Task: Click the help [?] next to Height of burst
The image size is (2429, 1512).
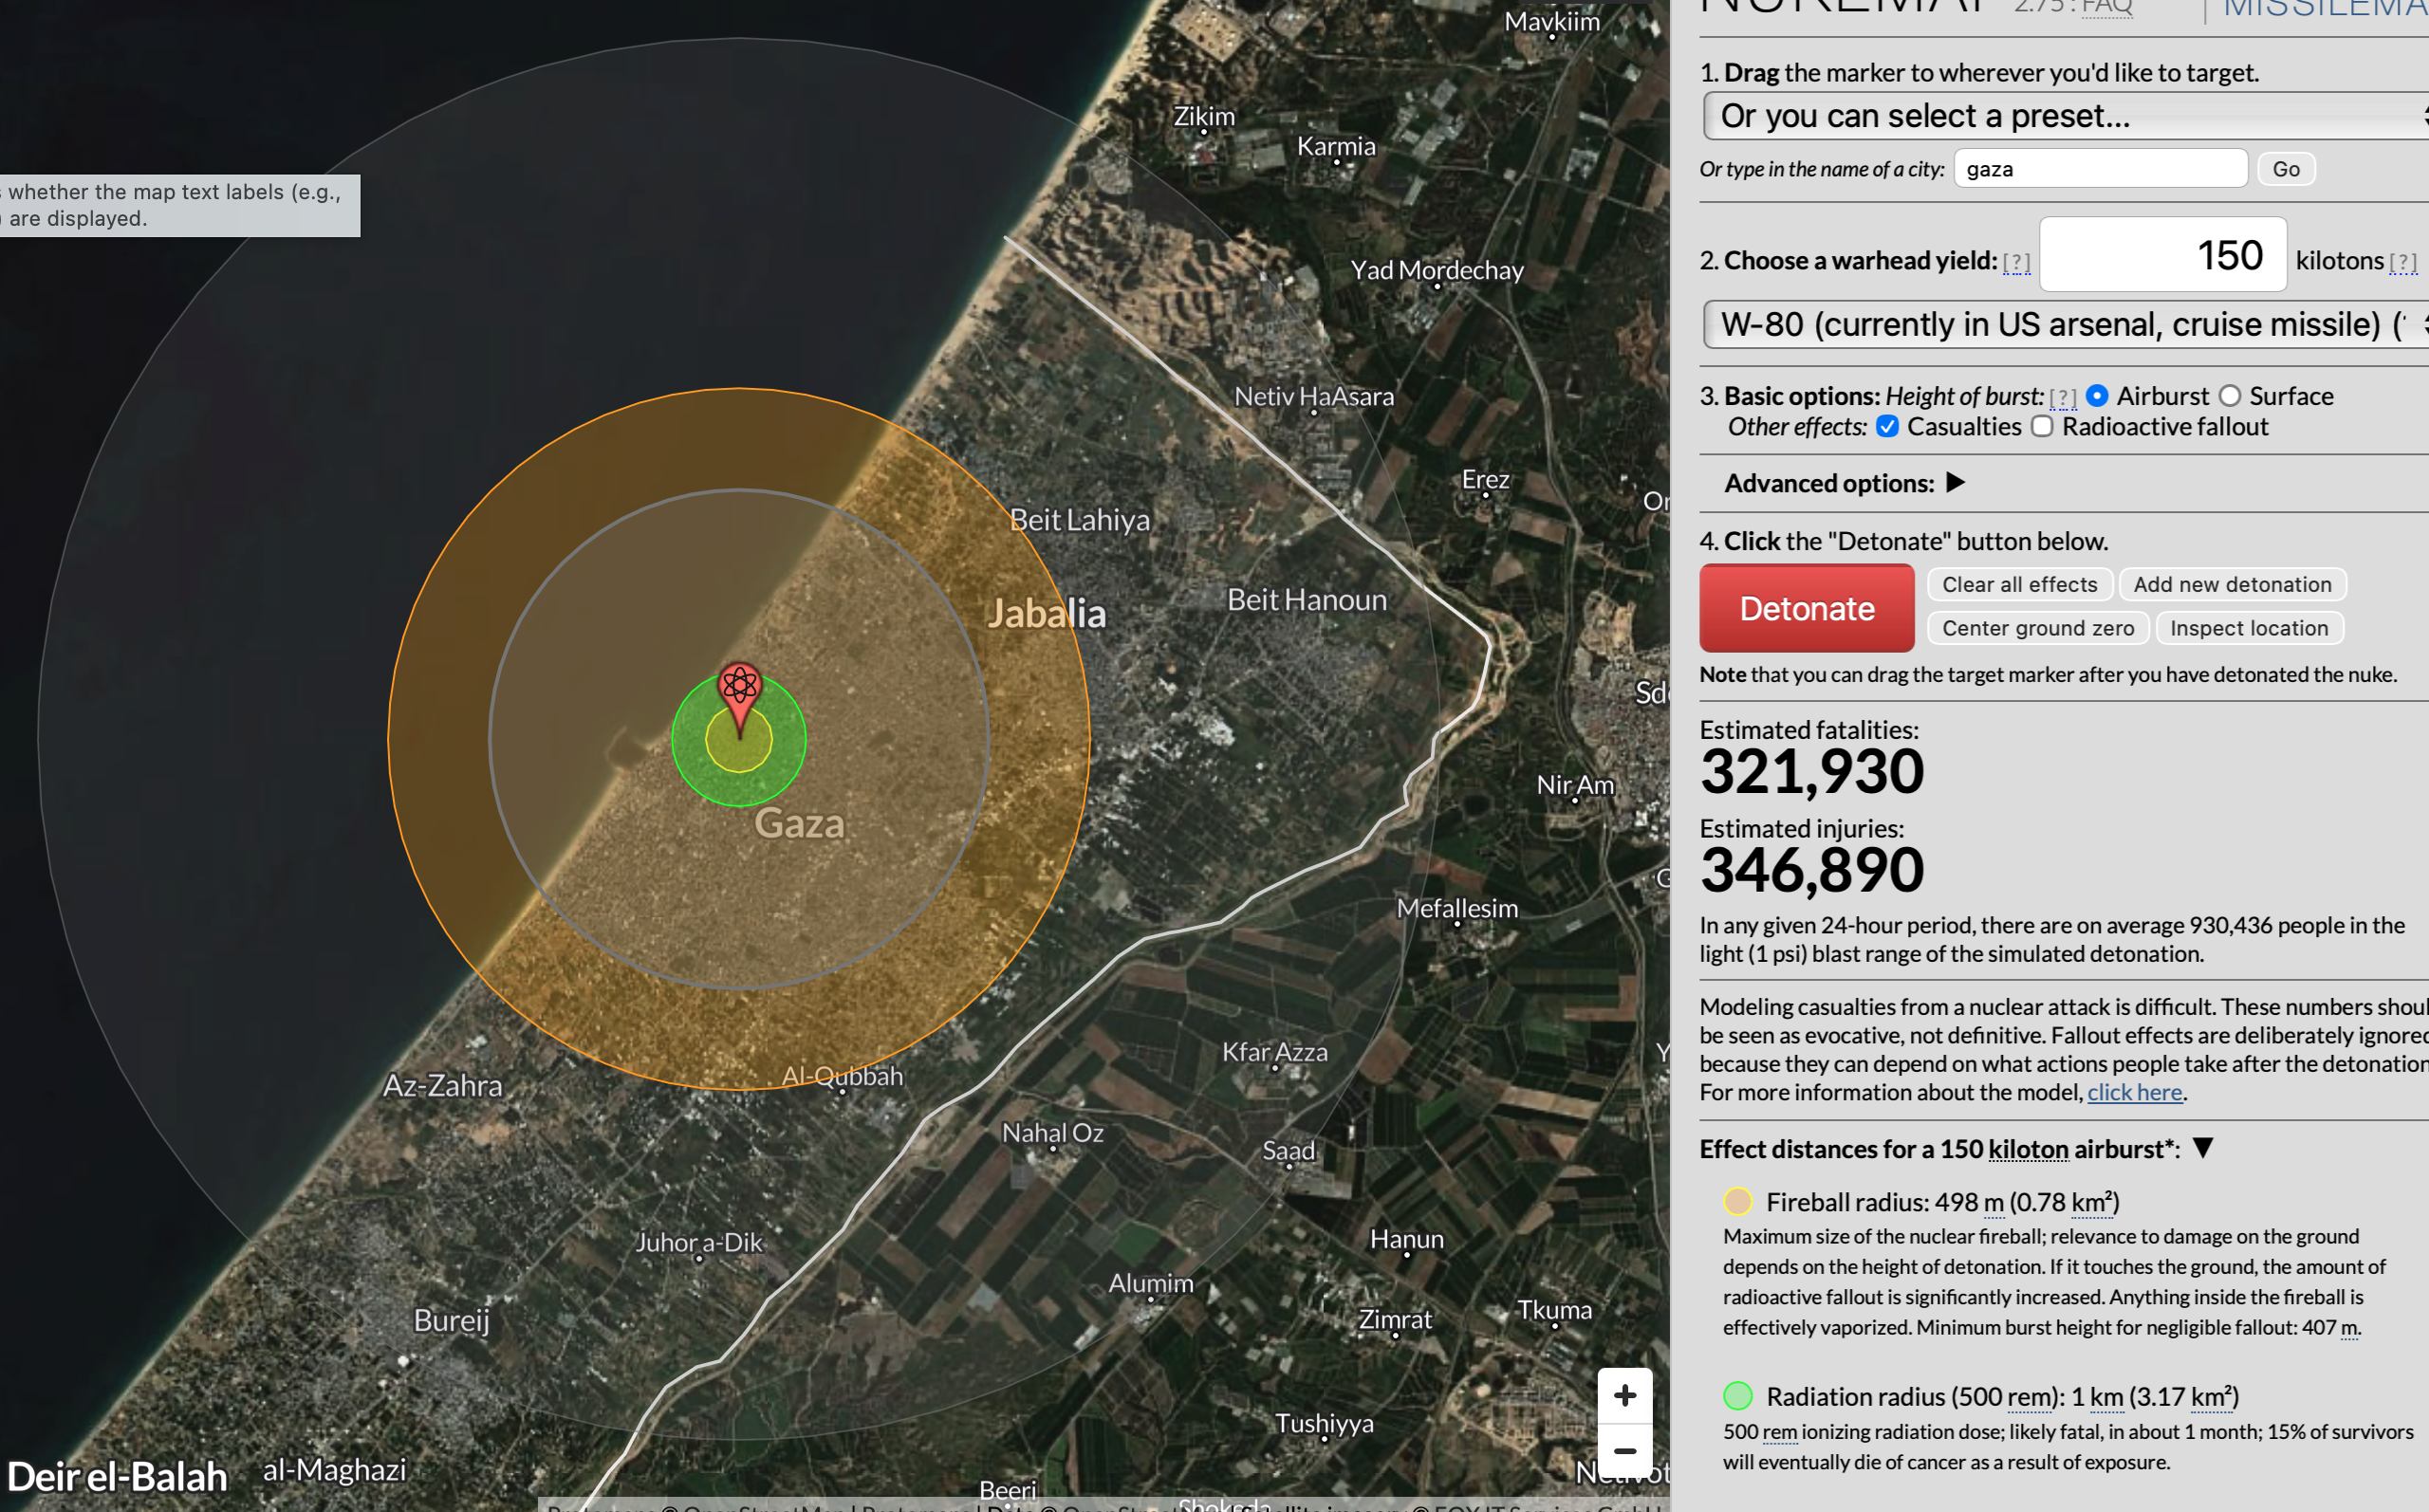Action: click(x=2062, y=398)
